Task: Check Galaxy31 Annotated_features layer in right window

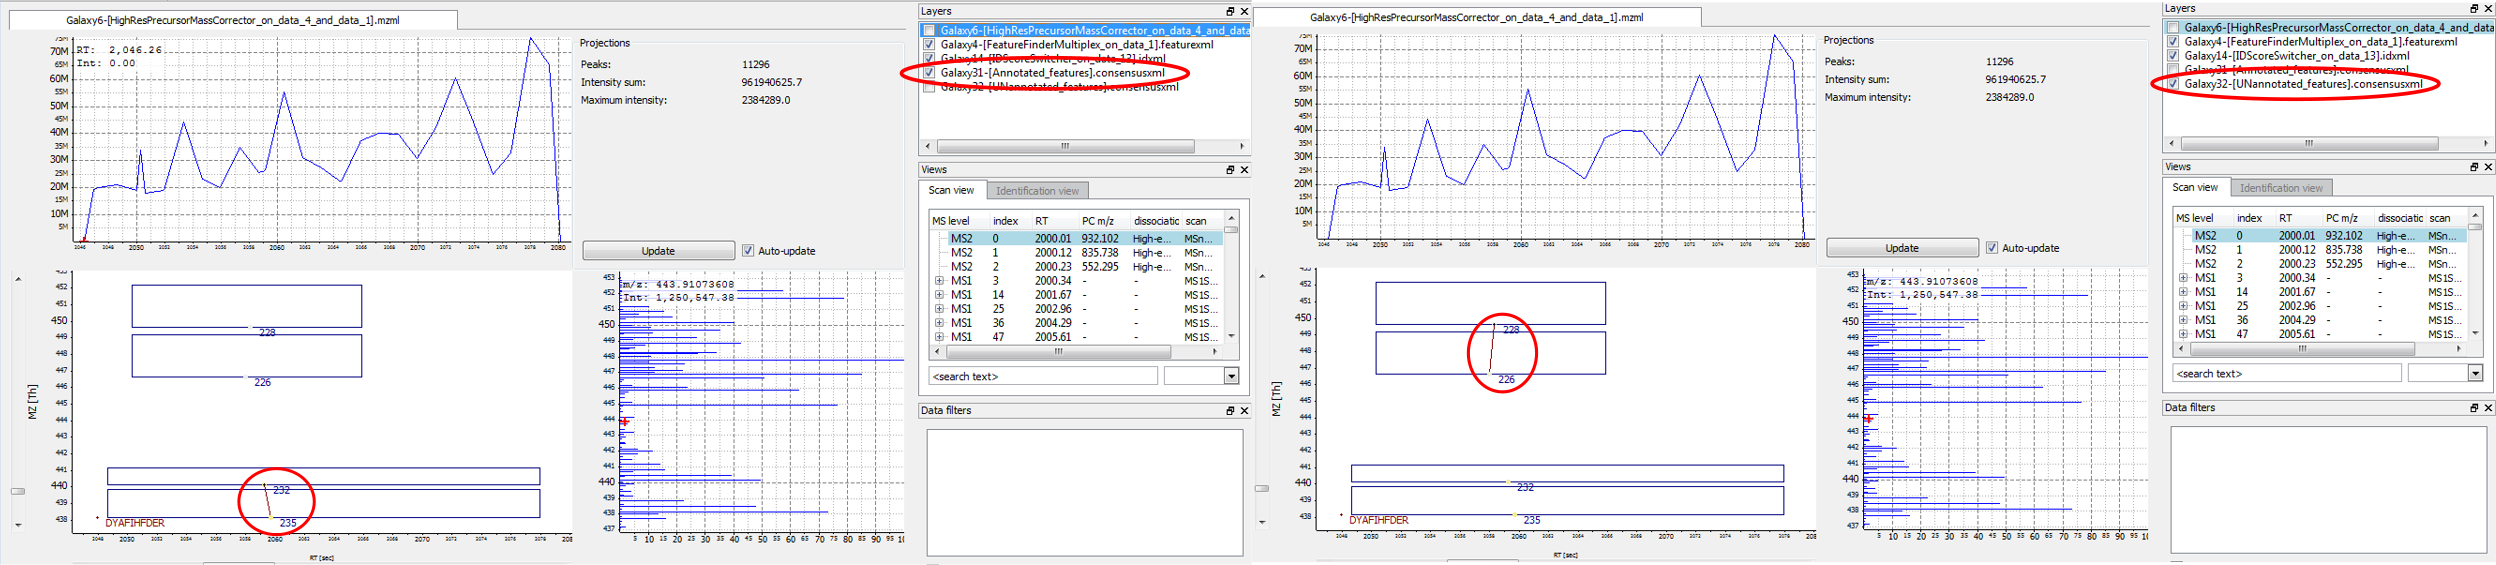Action: [2173, 69]
